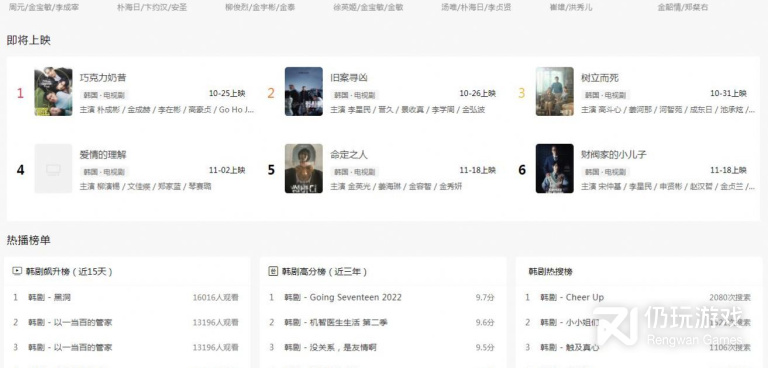Click the 周元/金宝敏/李成宰 cast text at top
Viewport: 768px width, 368px height.
click(44, 7)
